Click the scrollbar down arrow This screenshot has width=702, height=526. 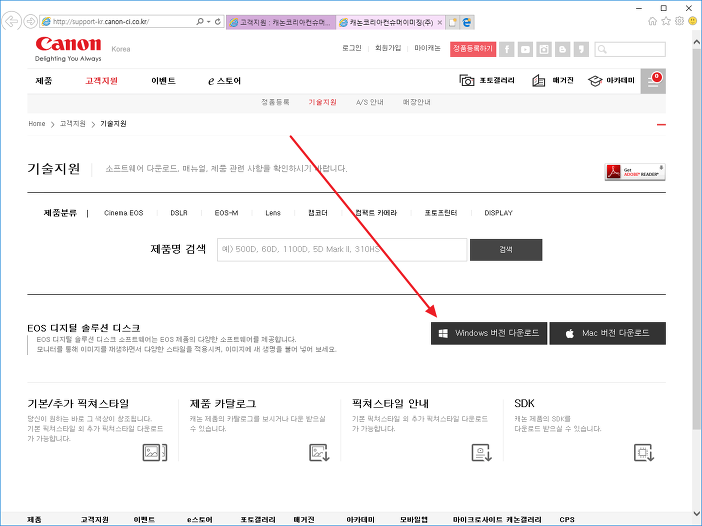(696, 513)
